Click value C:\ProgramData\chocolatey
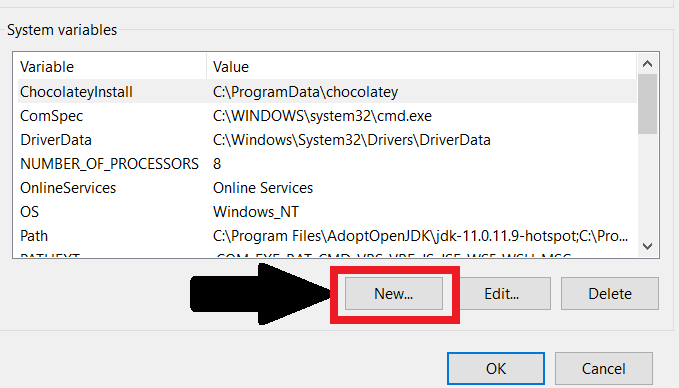679x388 pixels. click(x=305, y=92)
